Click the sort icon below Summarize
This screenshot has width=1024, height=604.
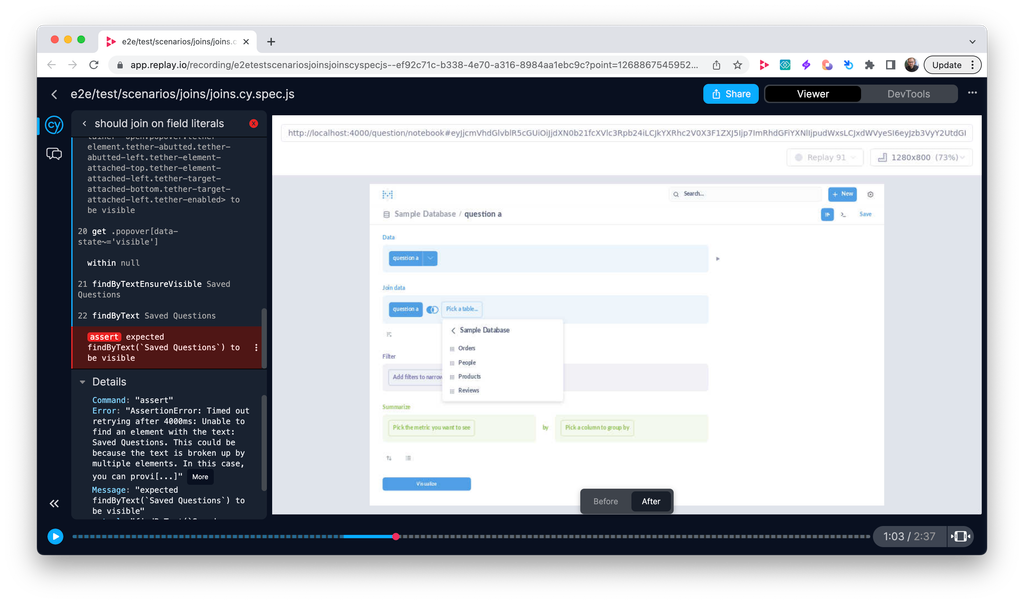pos(389,458)
